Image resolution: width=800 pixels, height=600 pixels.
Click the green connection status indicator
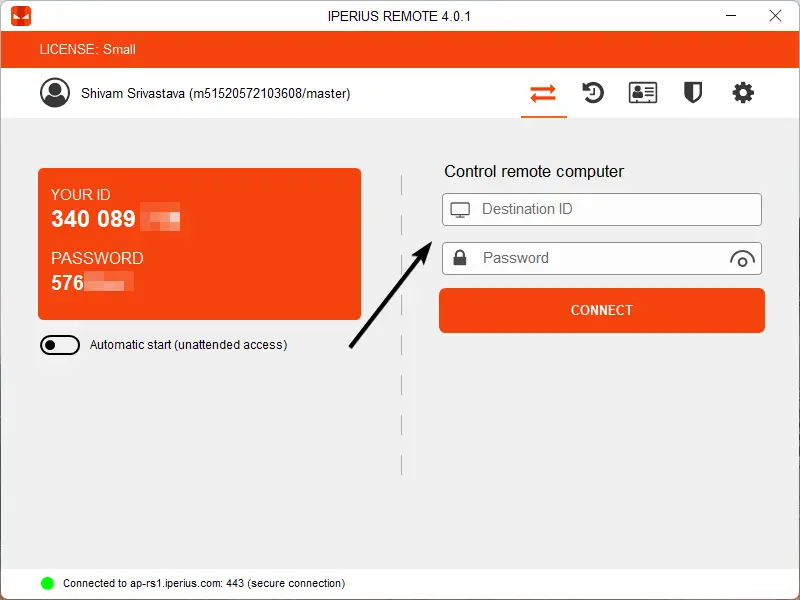click(x=47, y=583)
